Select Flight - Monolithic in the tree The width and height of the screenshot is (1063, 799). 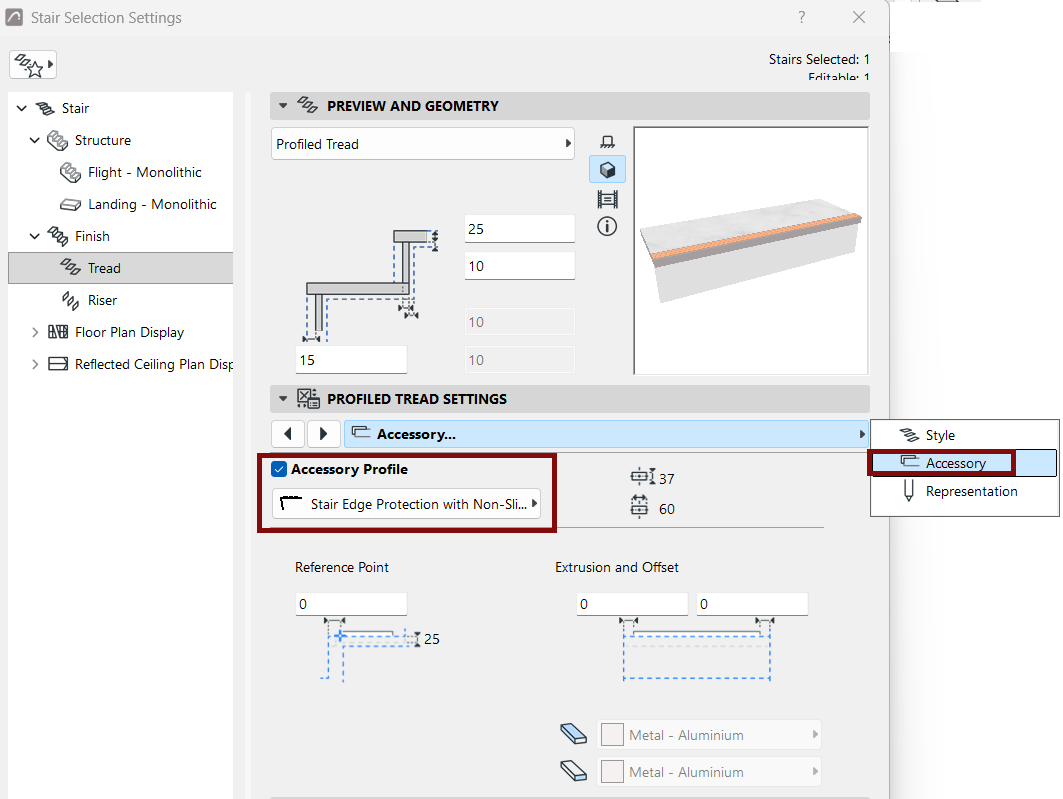[x=144, y=172]
